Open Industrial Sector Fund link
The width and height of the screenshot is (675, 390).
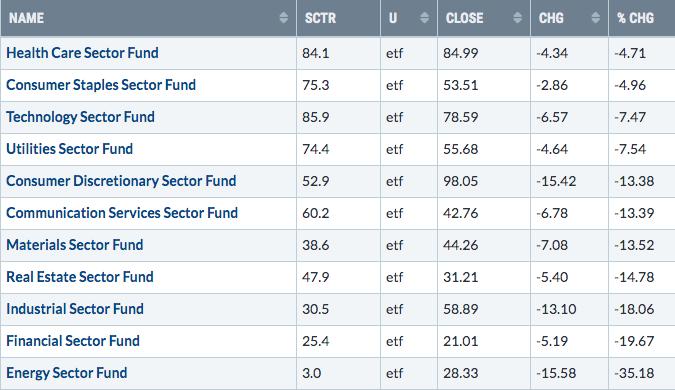coord(75,309)
